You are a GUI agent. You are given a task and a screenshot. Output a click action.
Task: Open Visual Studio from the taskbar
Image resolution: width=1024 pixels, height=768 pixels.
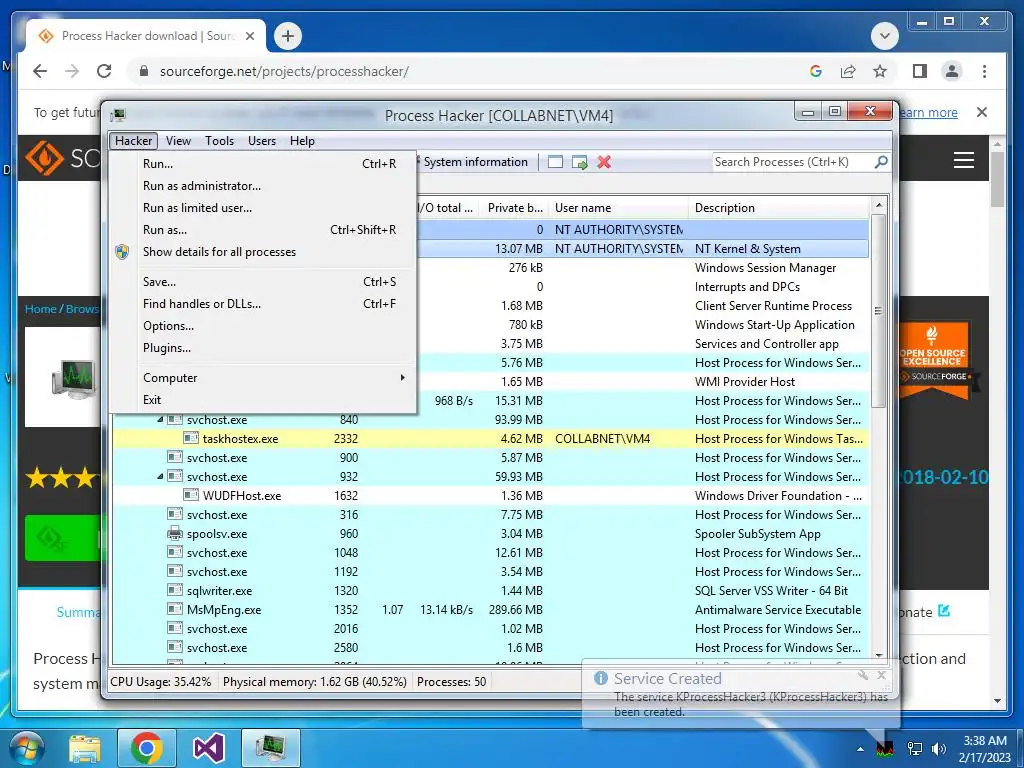point(208,748)
